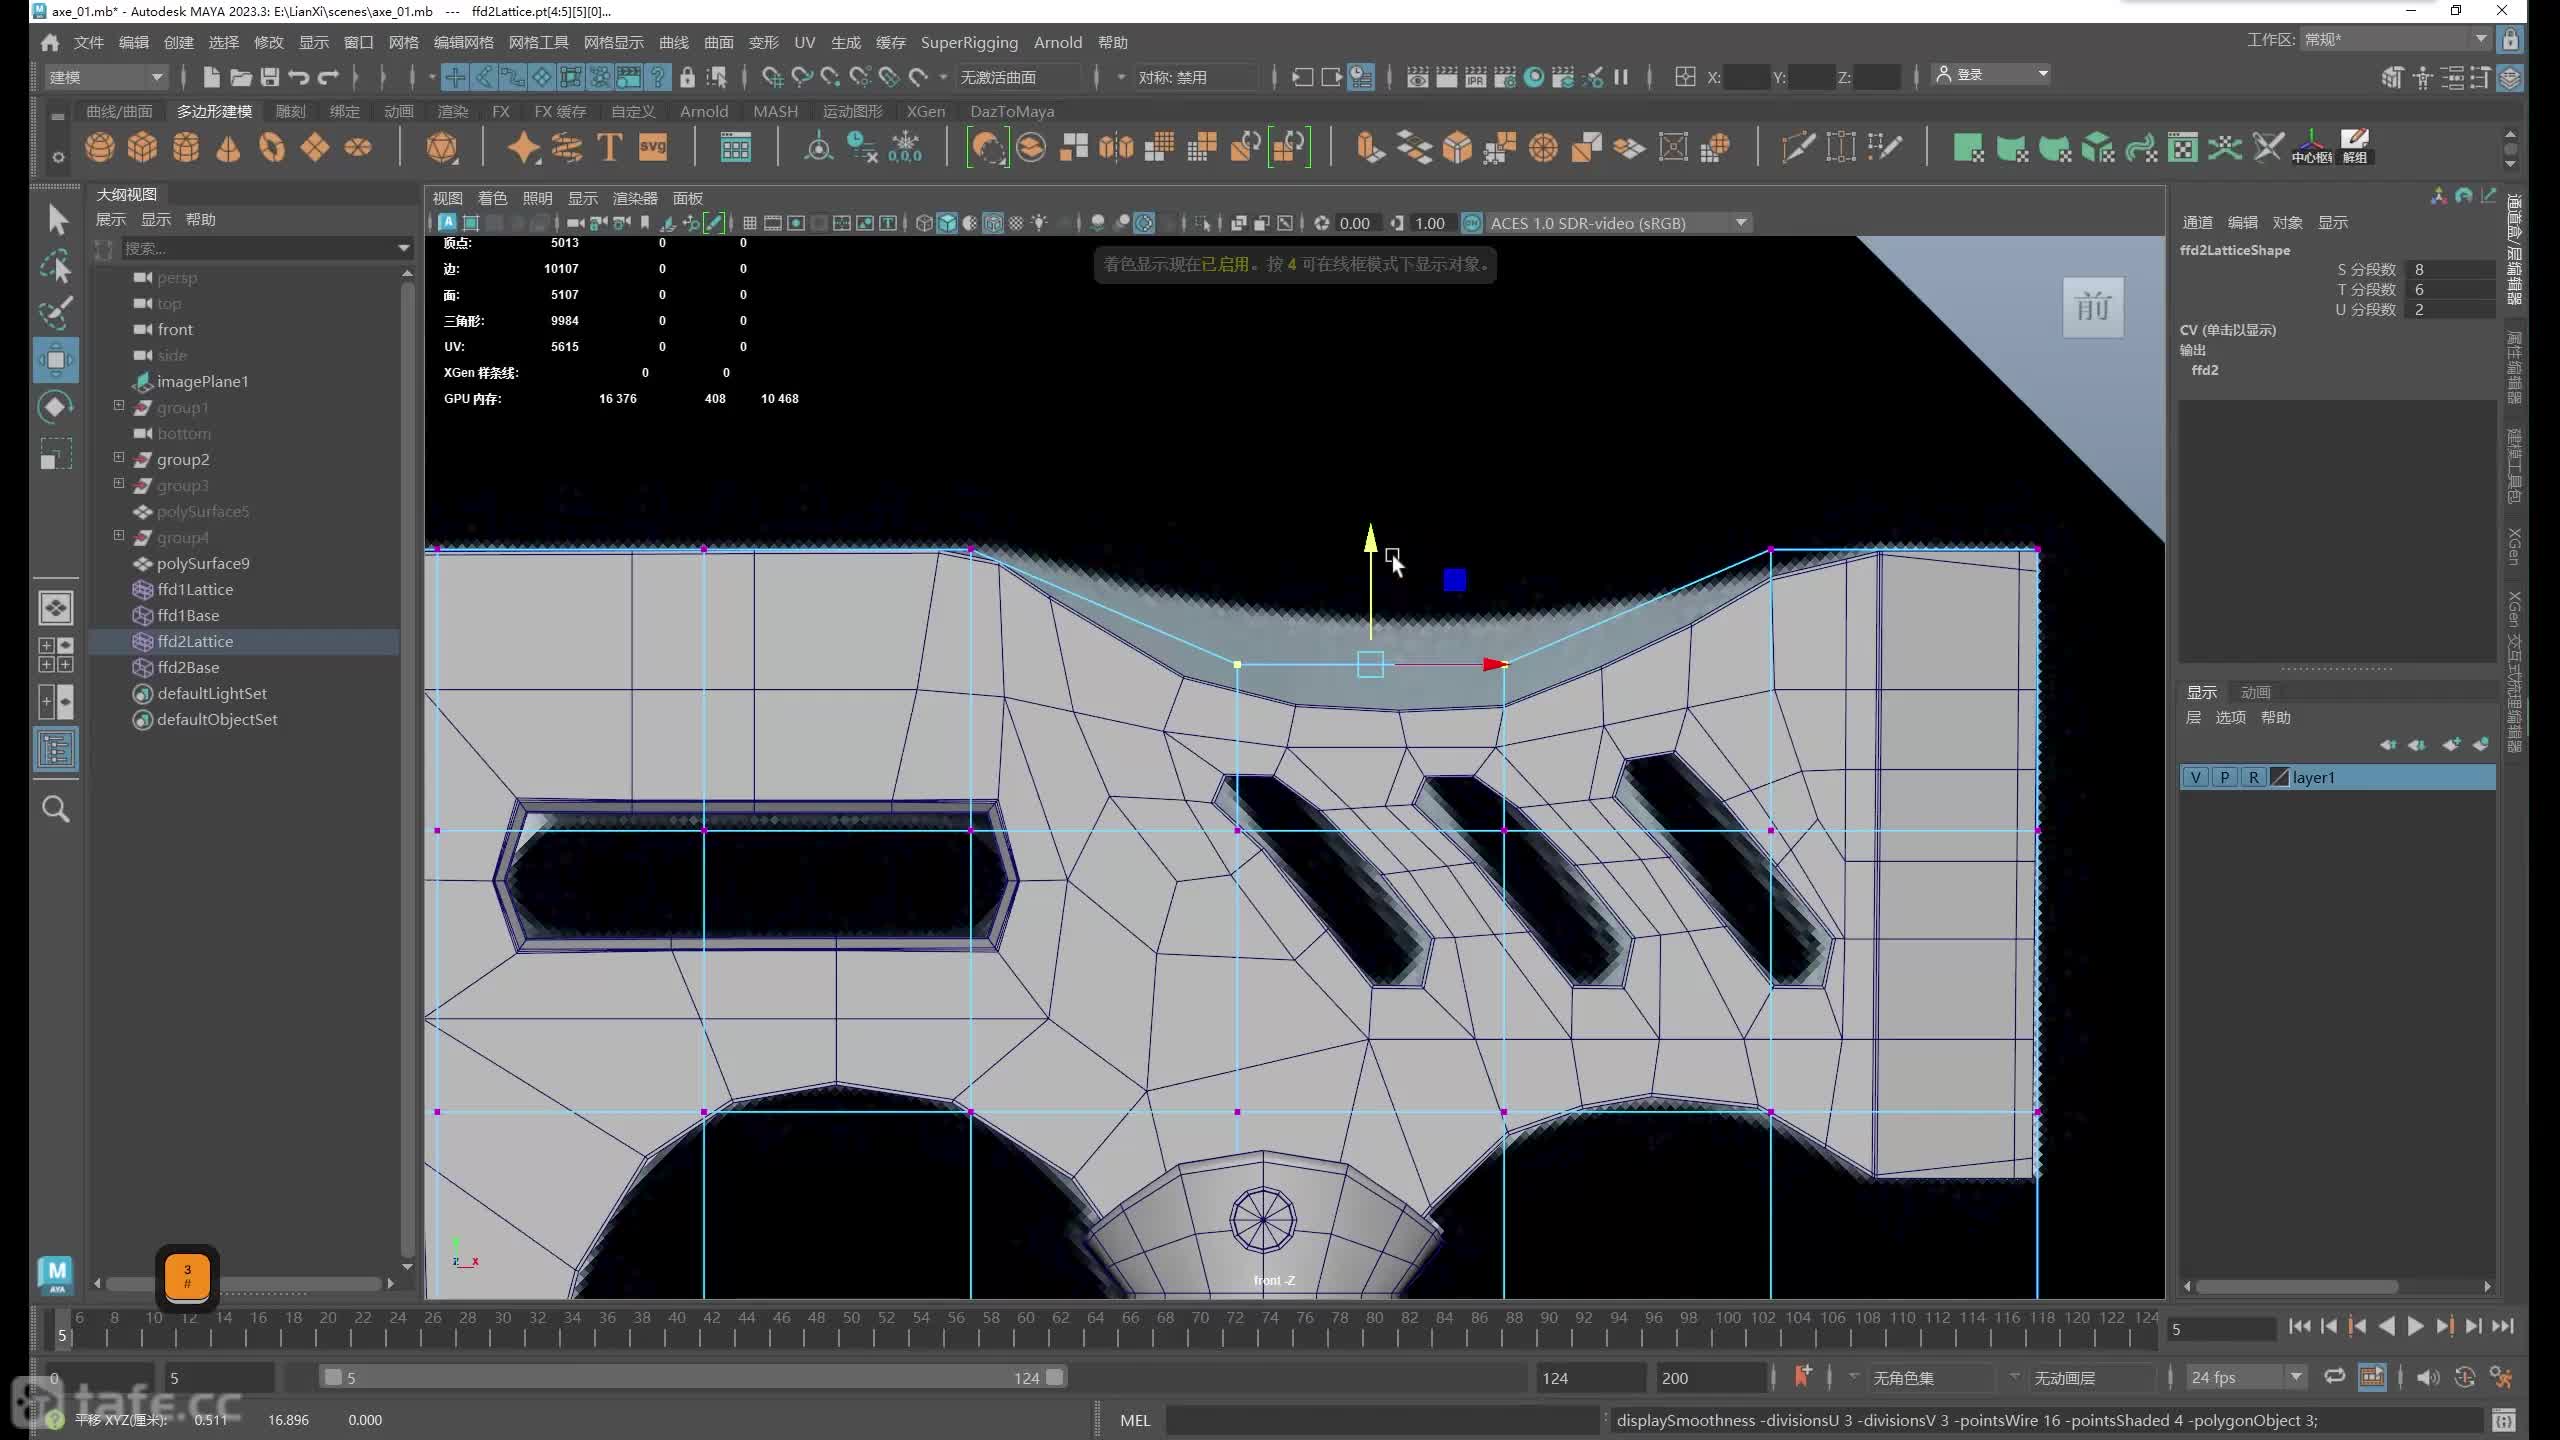Open the outliner search magnifier icon
Screen dimensions: 2560x1440
56,808
